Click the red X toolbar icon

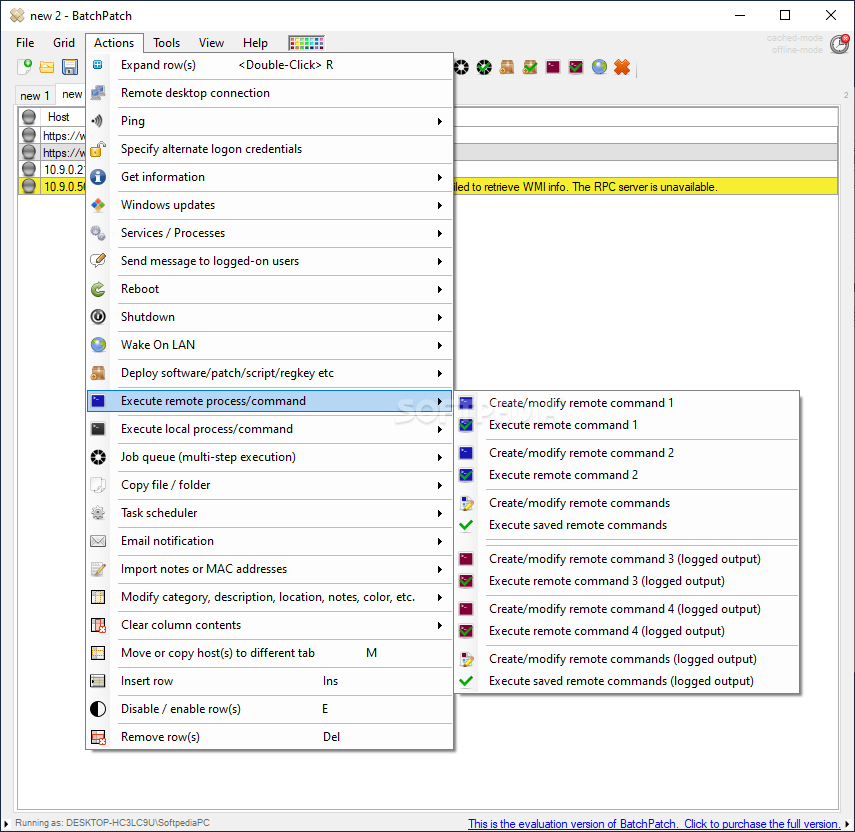pyautogui.click(x=622, y=67)
